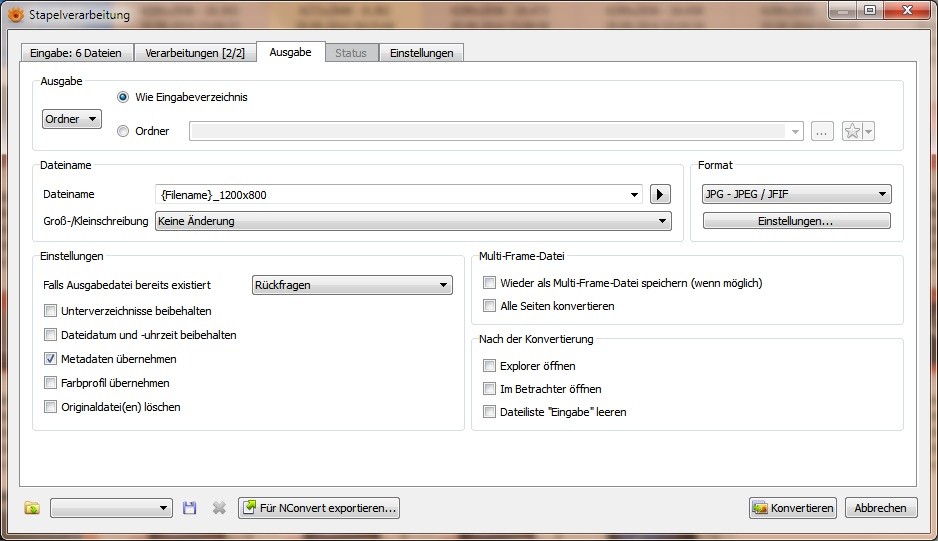
Task: Click Für NConvert exportieren... button
Action: [319, 508]
